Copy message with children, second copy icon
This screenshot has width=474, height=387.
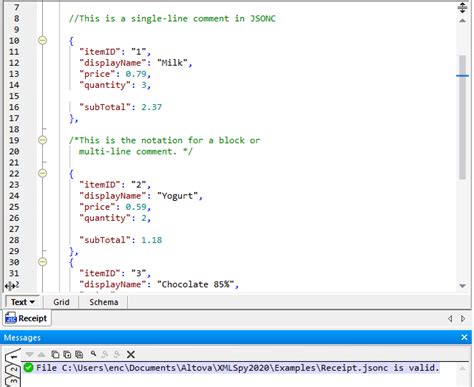point(67,354)
